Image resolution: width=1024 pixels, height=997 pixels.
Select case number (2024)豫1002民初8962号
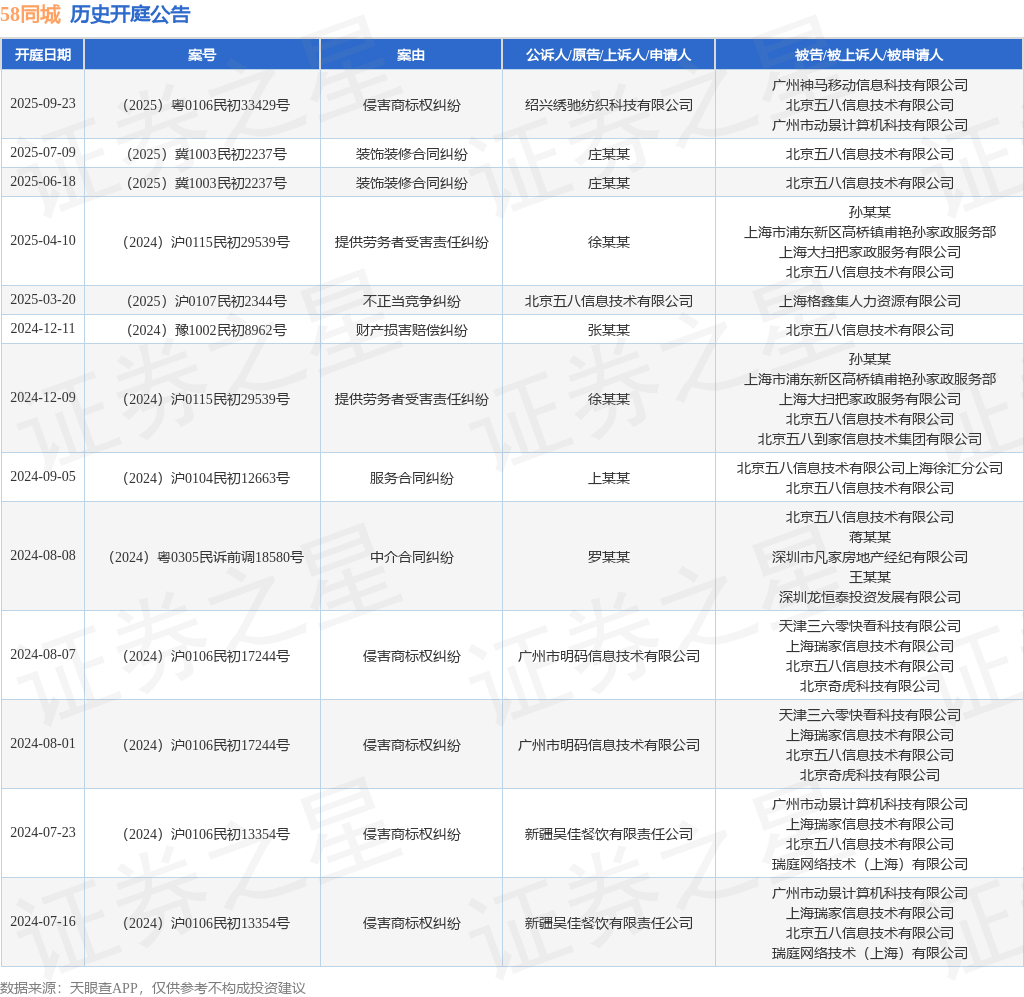click(x=206, y=330)
